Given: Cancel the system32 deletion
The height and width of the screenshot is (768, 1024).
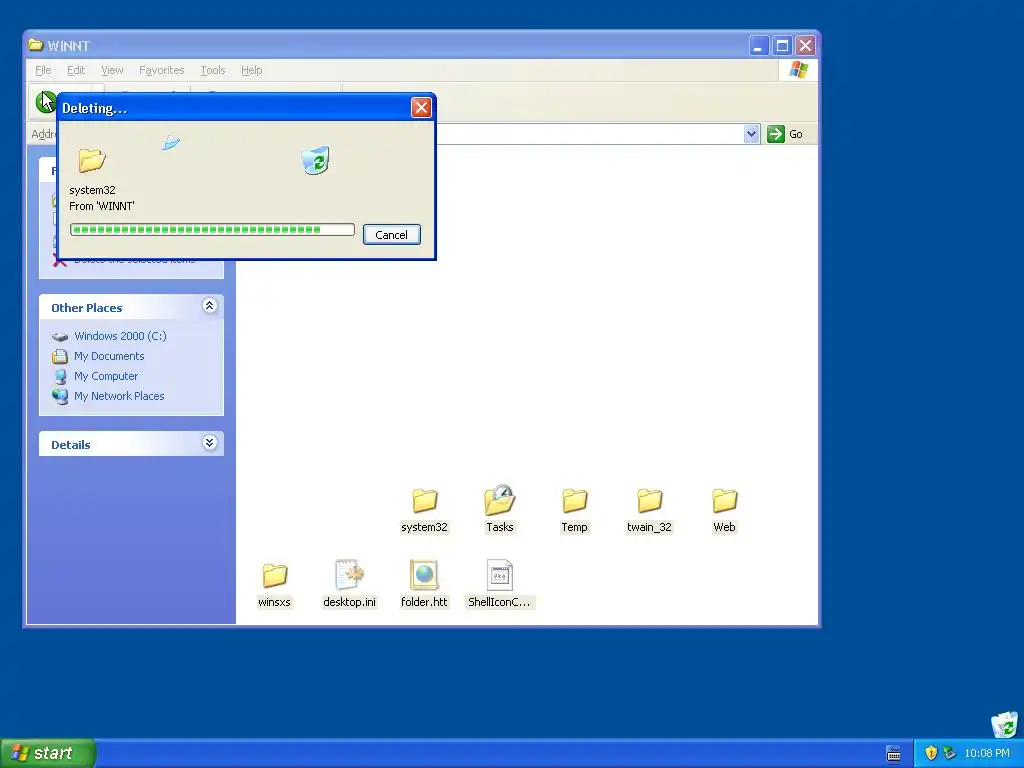Looking at the screenshot, I should 391,234.
